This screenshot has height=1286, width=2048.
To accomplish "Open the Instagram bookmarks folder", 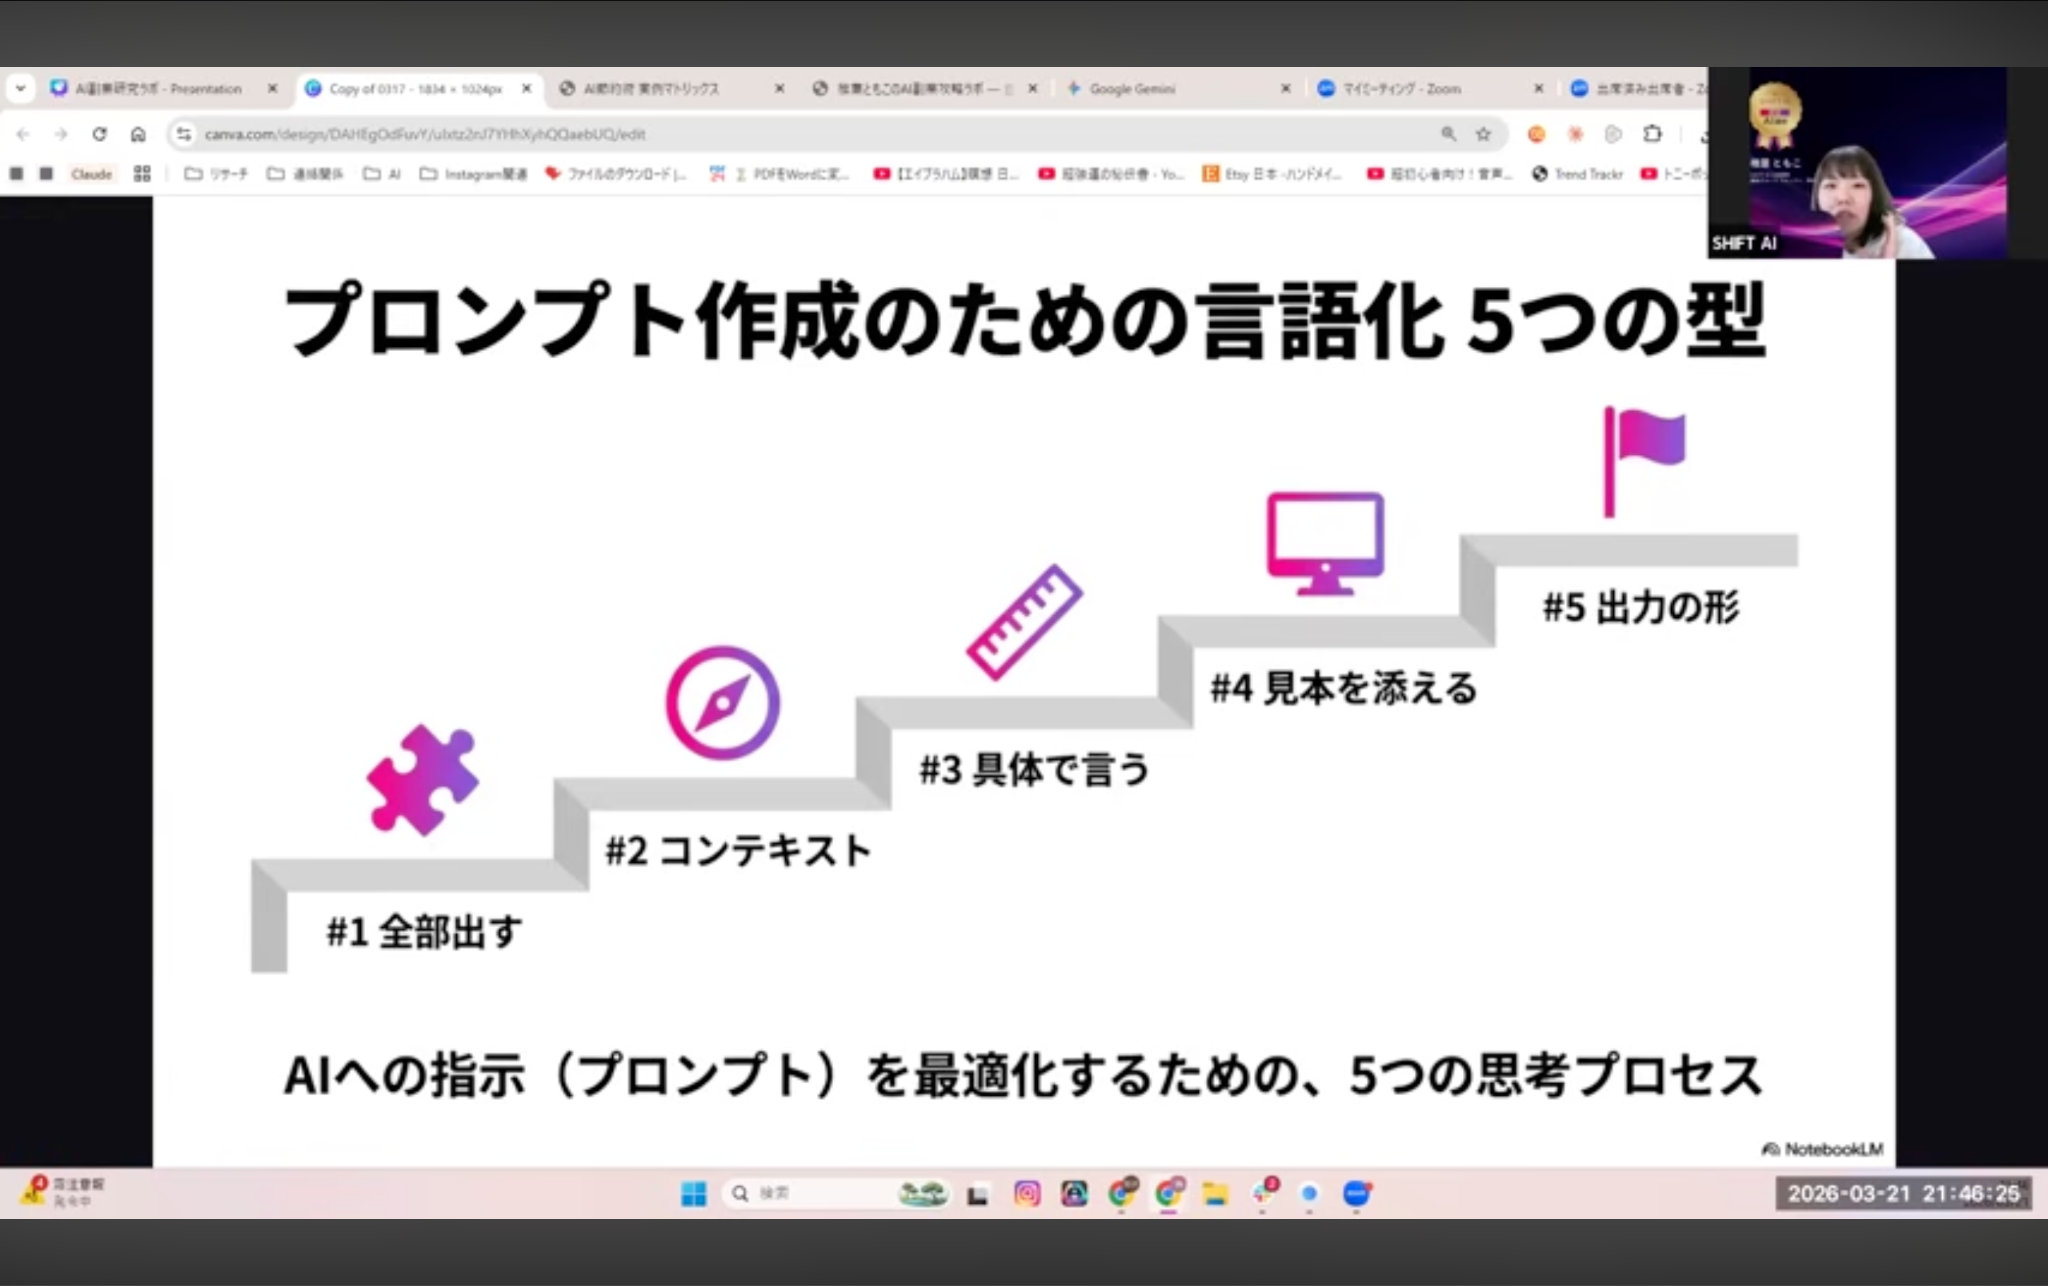I will pos(473,174).
